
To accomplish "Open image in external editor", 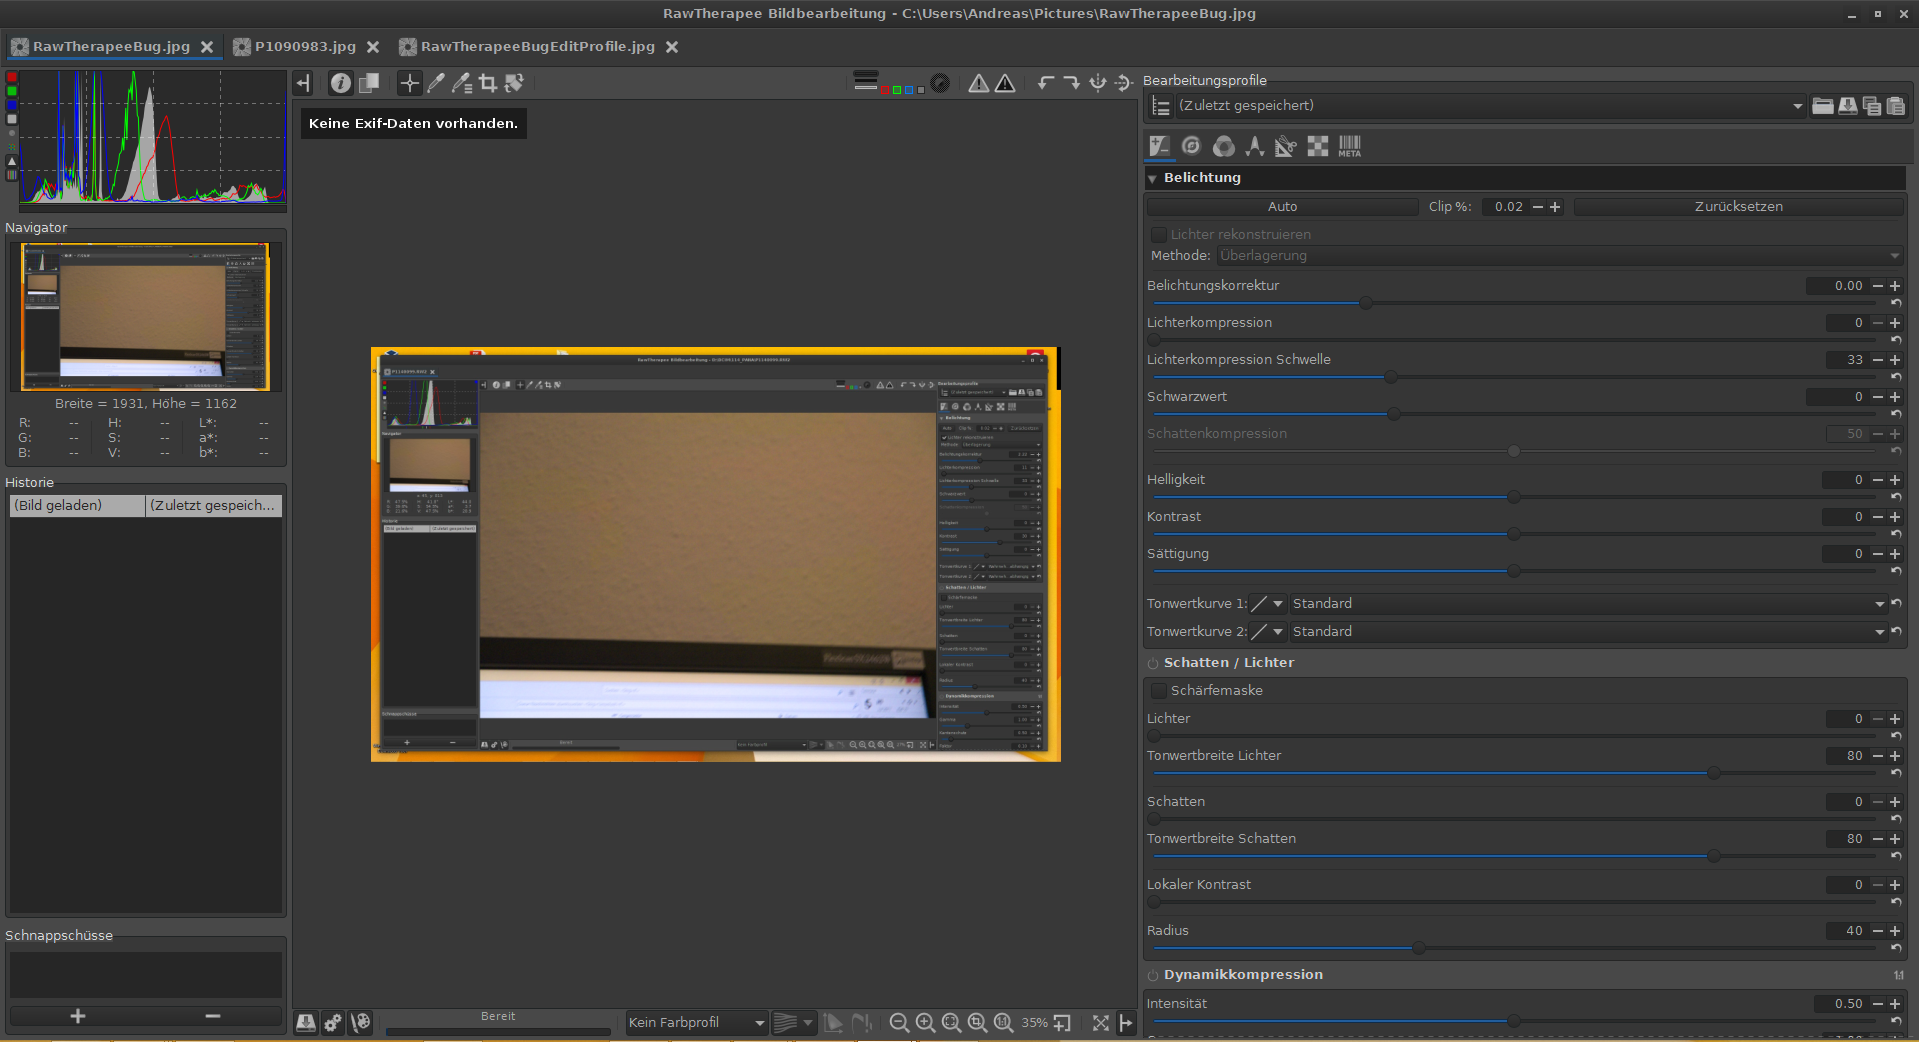I will pyautogui.click(x=361, y=1022).
